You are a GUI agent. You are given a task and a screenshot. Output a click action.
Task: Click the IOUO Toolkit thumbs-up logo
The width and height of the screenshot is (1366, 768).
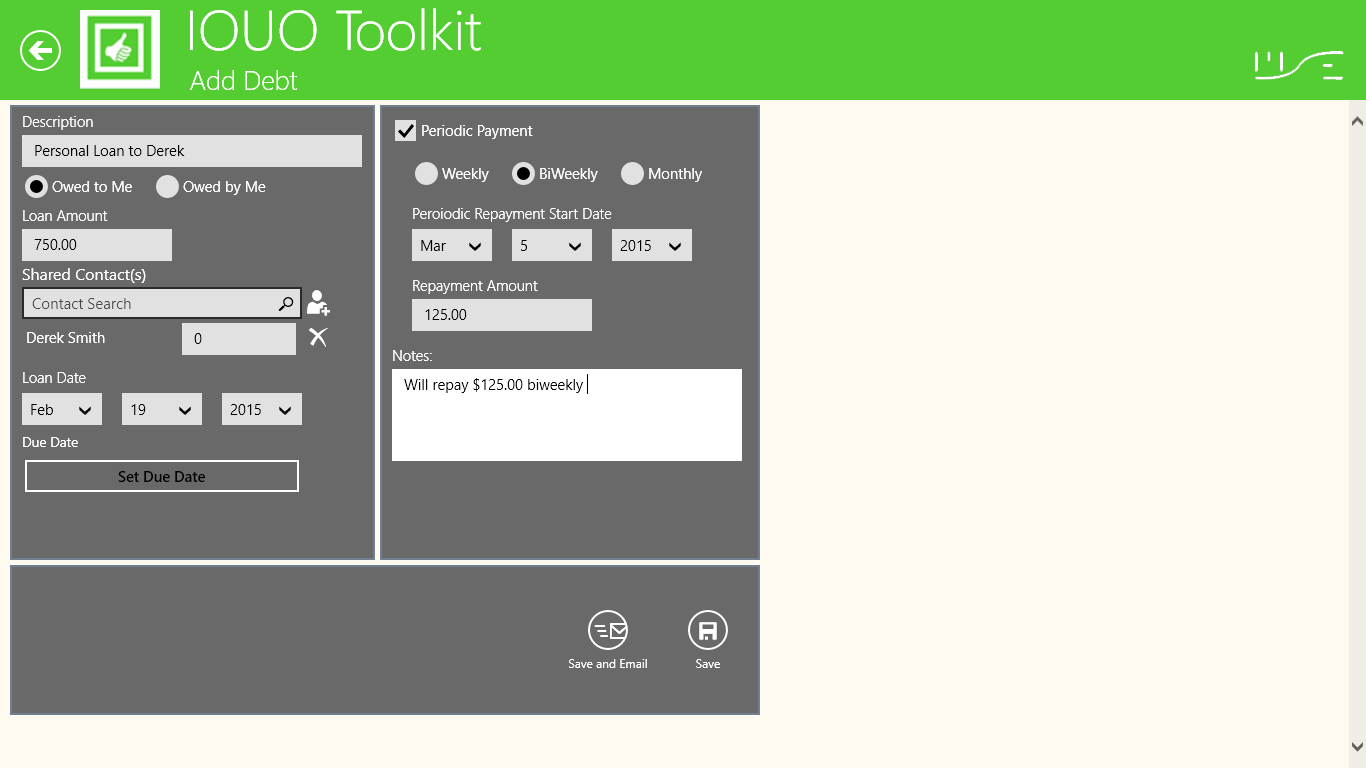pyautogui.click(x=119, y=50)
